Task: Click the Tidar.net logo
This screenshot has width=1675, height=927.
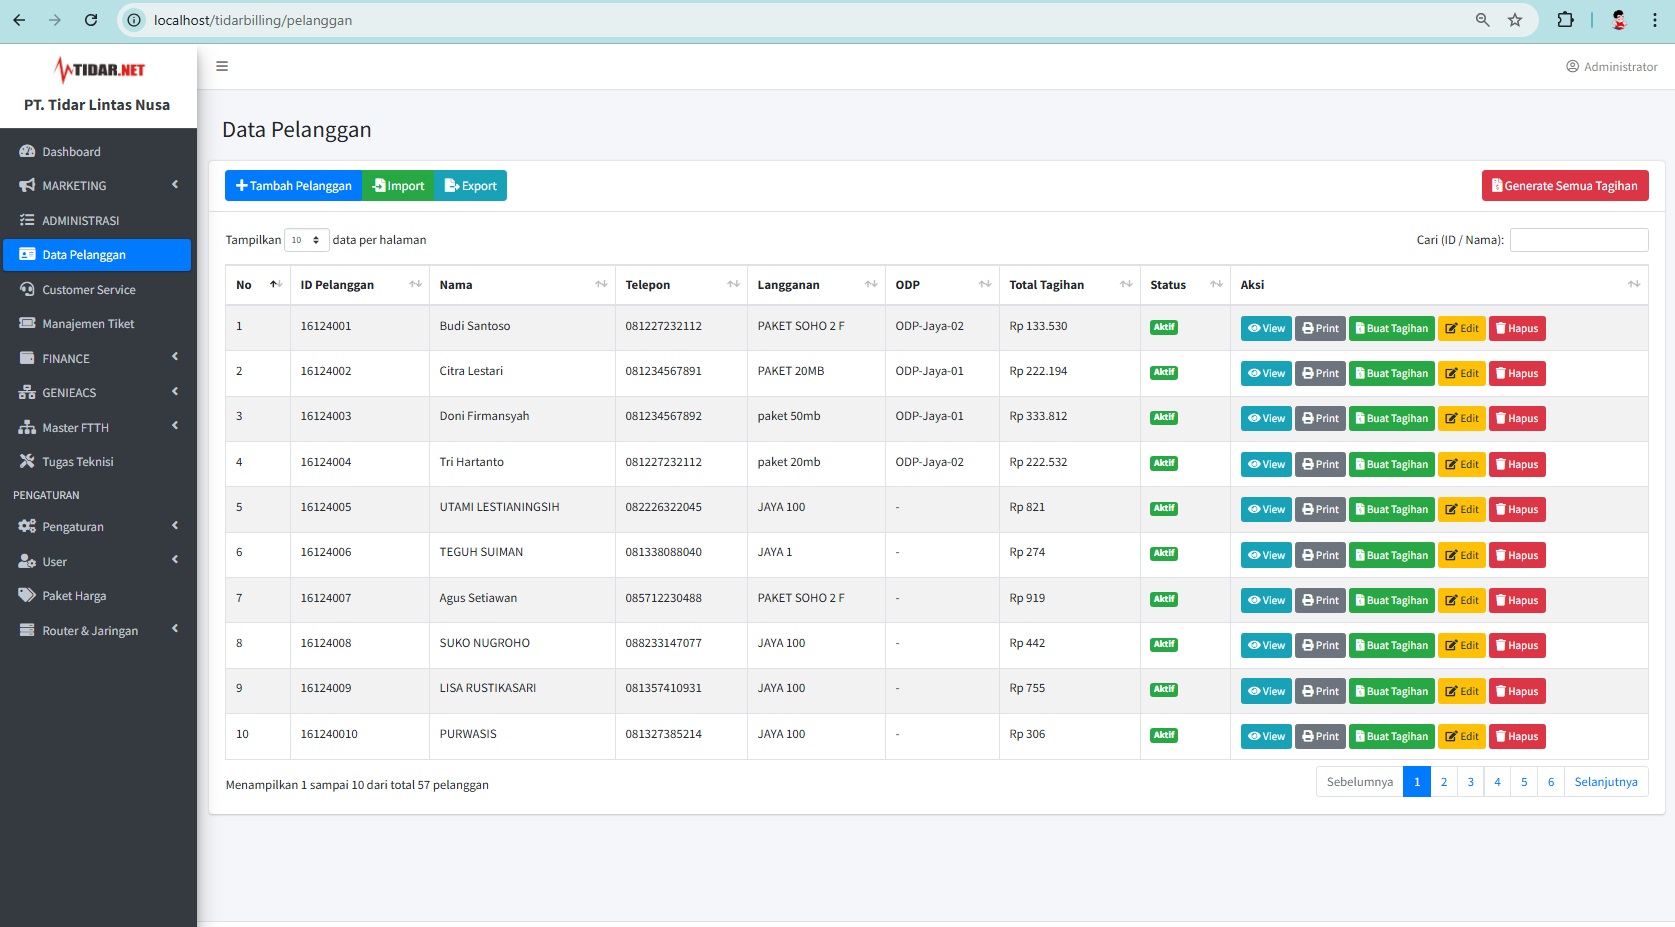Action: (x=99, y=69)
